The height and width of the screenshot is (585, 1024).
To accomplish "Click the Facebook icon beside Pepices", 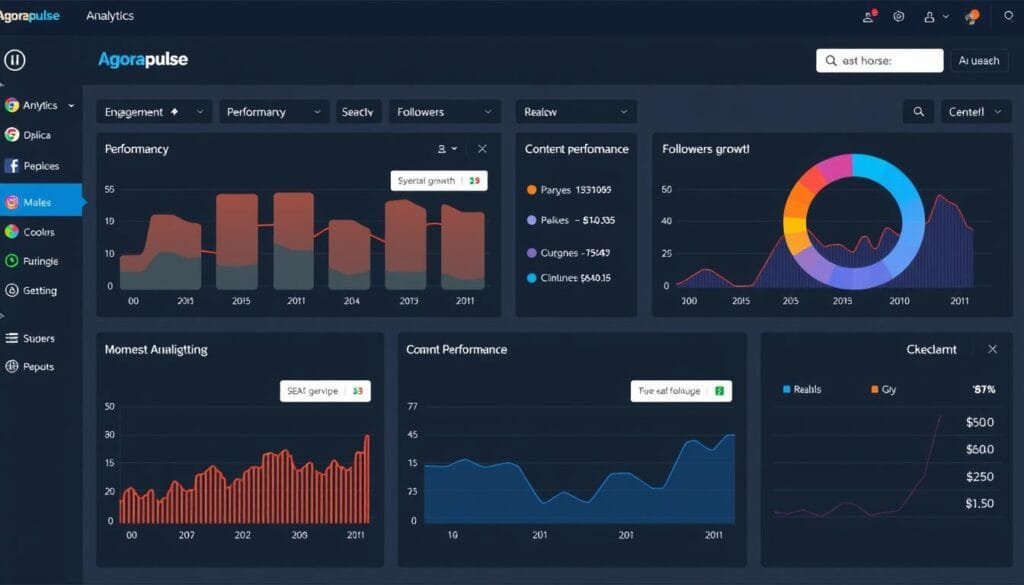I will tap(12, 166).
